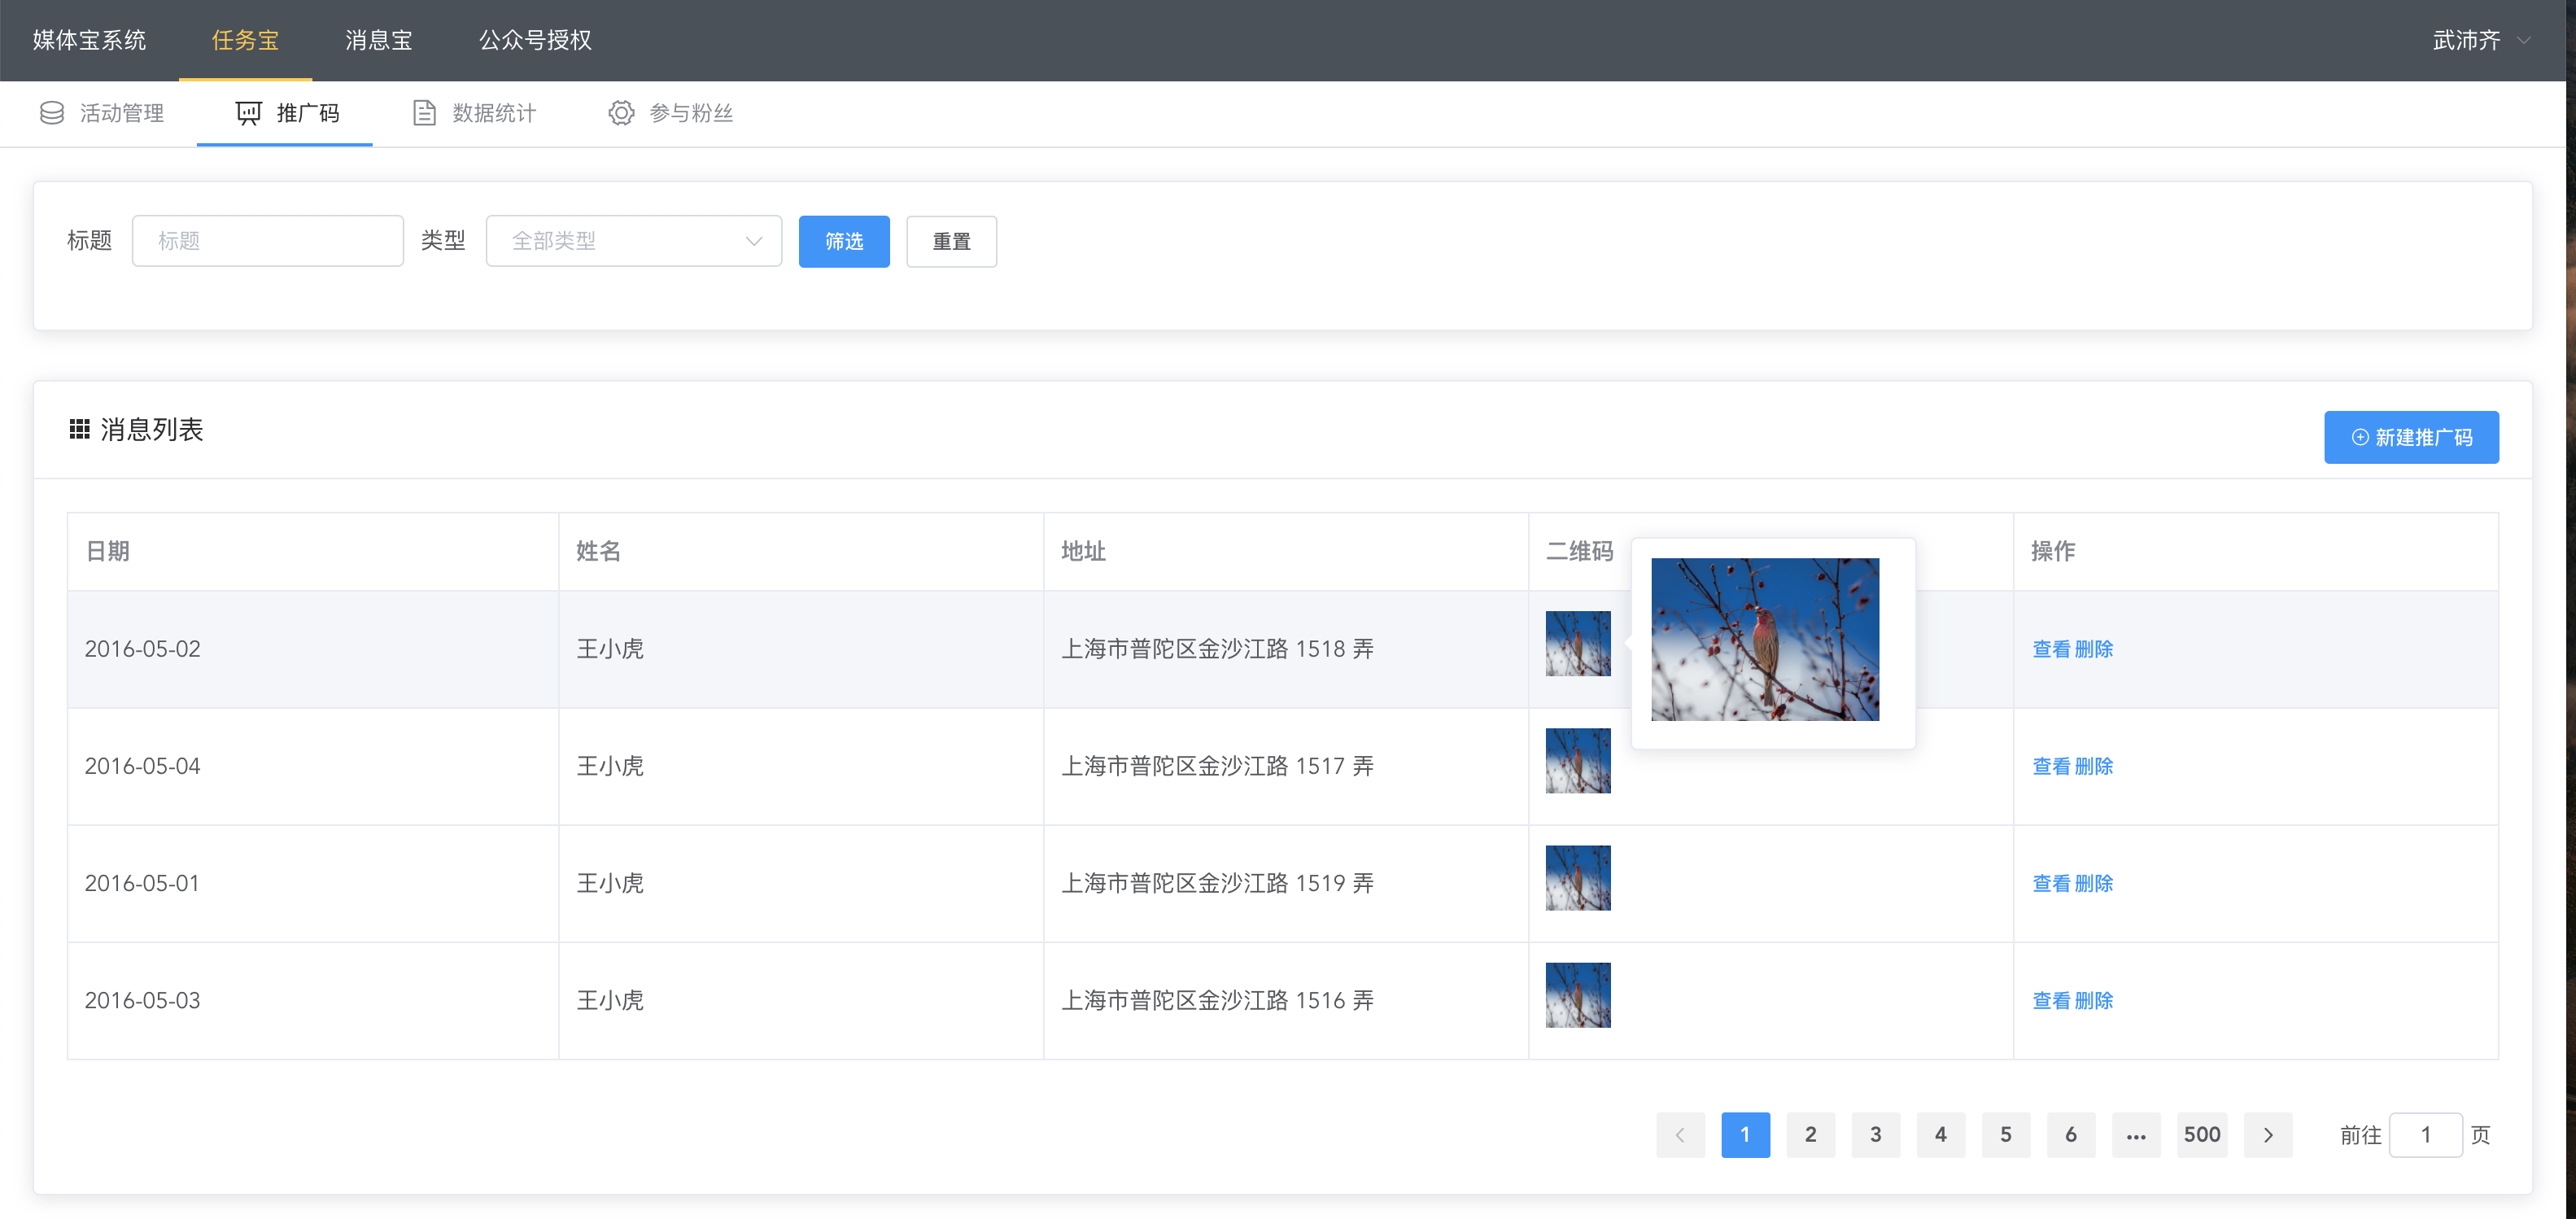Click 删除 for the 2016-05-04 row
The image size is (2576, 1219).
2094,766
